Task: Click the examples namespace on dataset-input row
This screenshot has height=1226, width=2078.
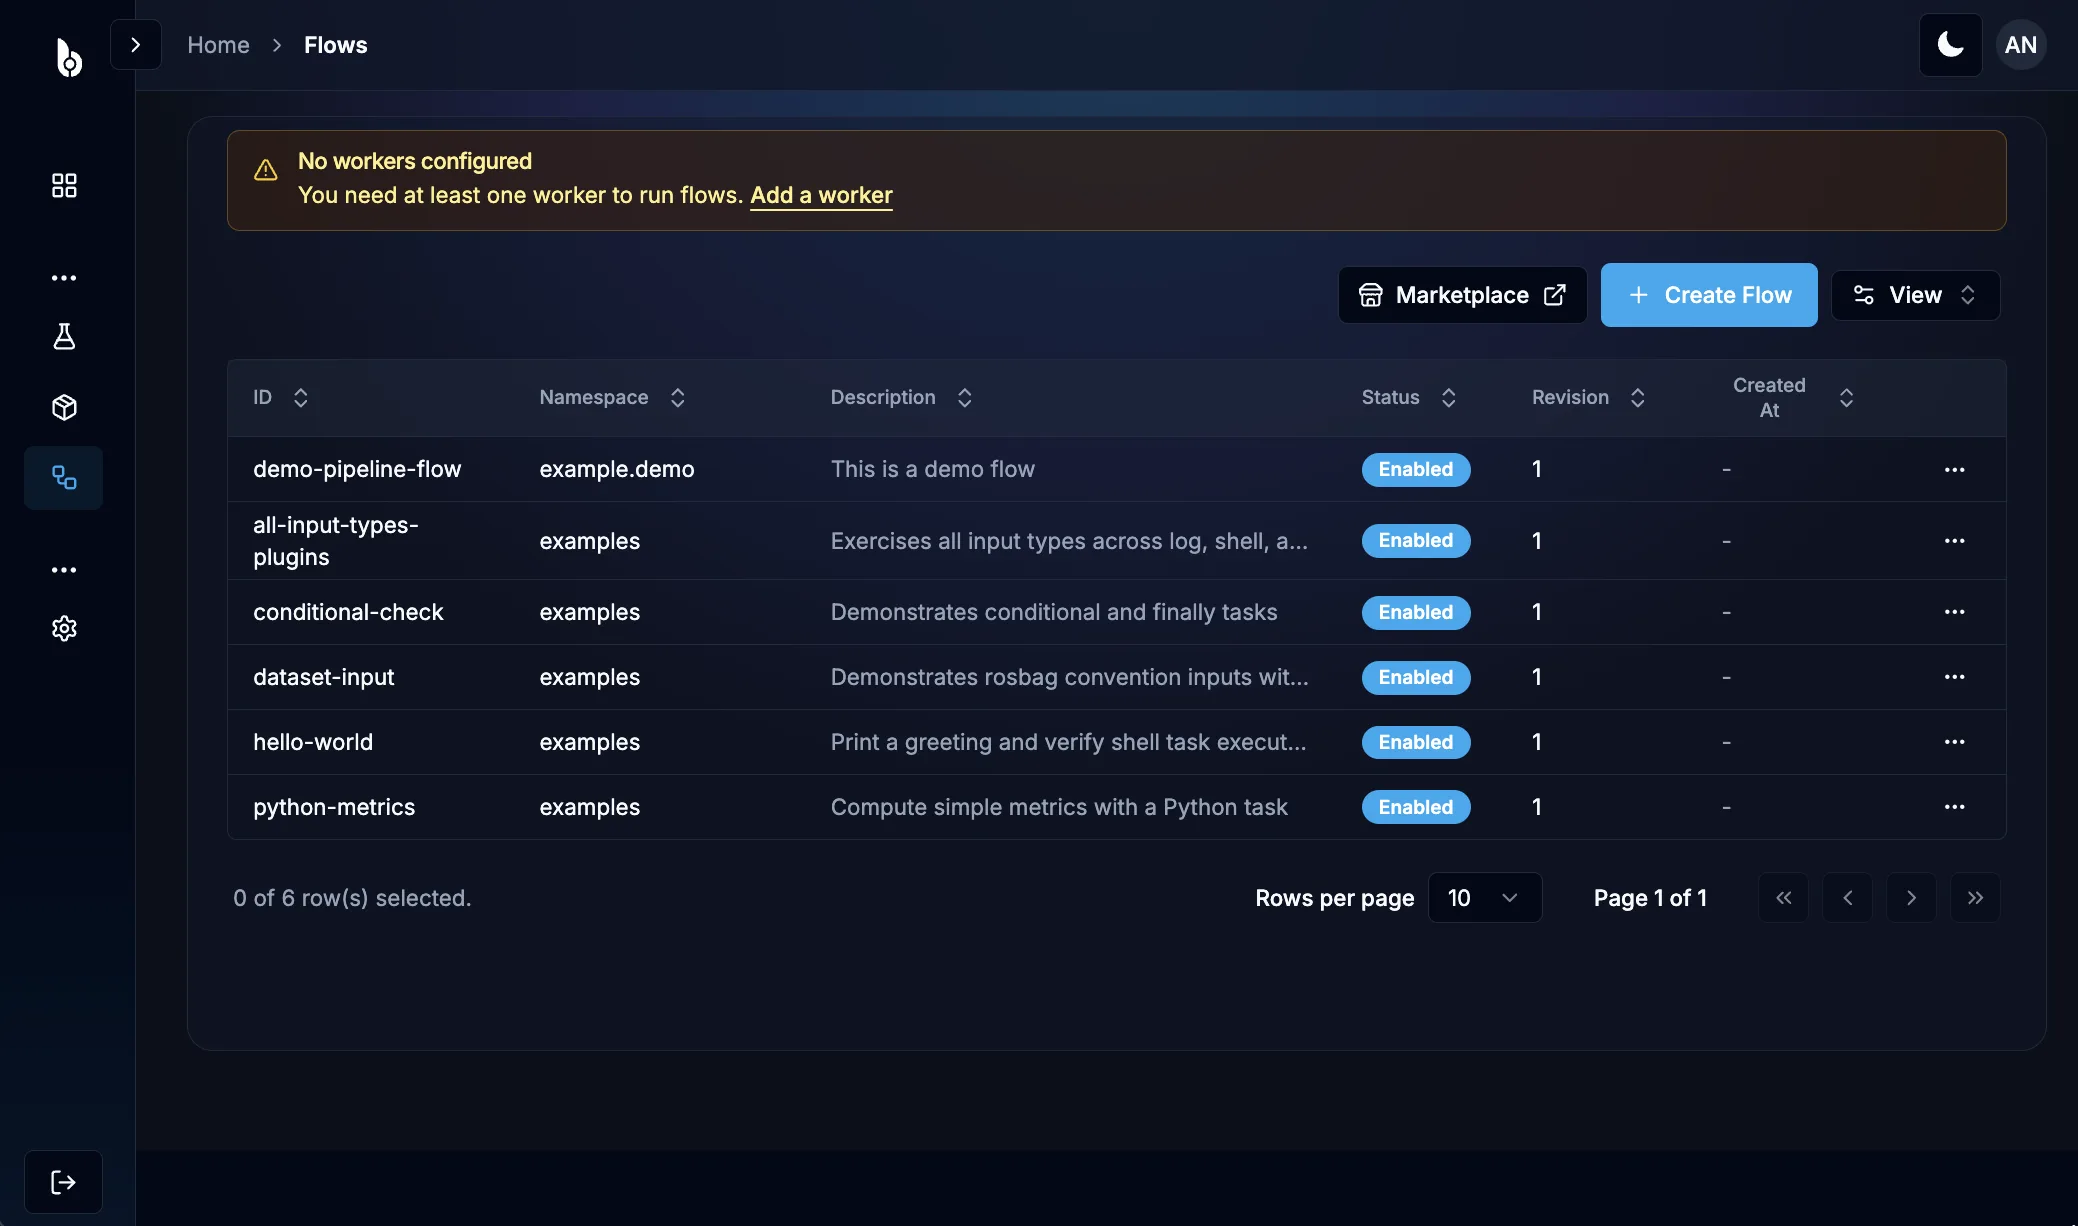Action: click(x=590, y=677)
